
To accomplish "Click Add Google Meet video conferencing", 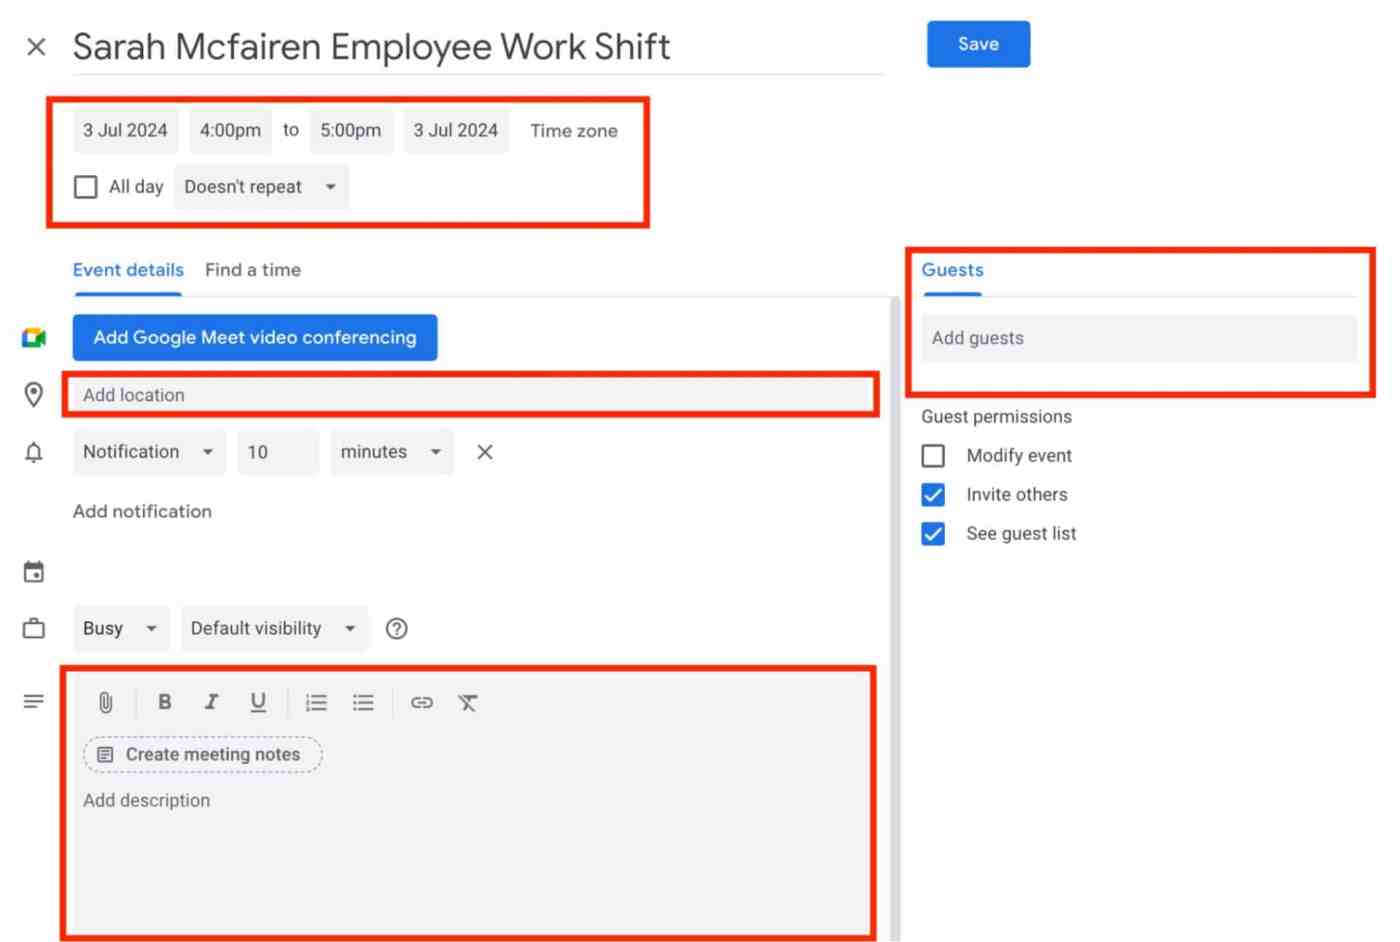I will tap(254, 337).
